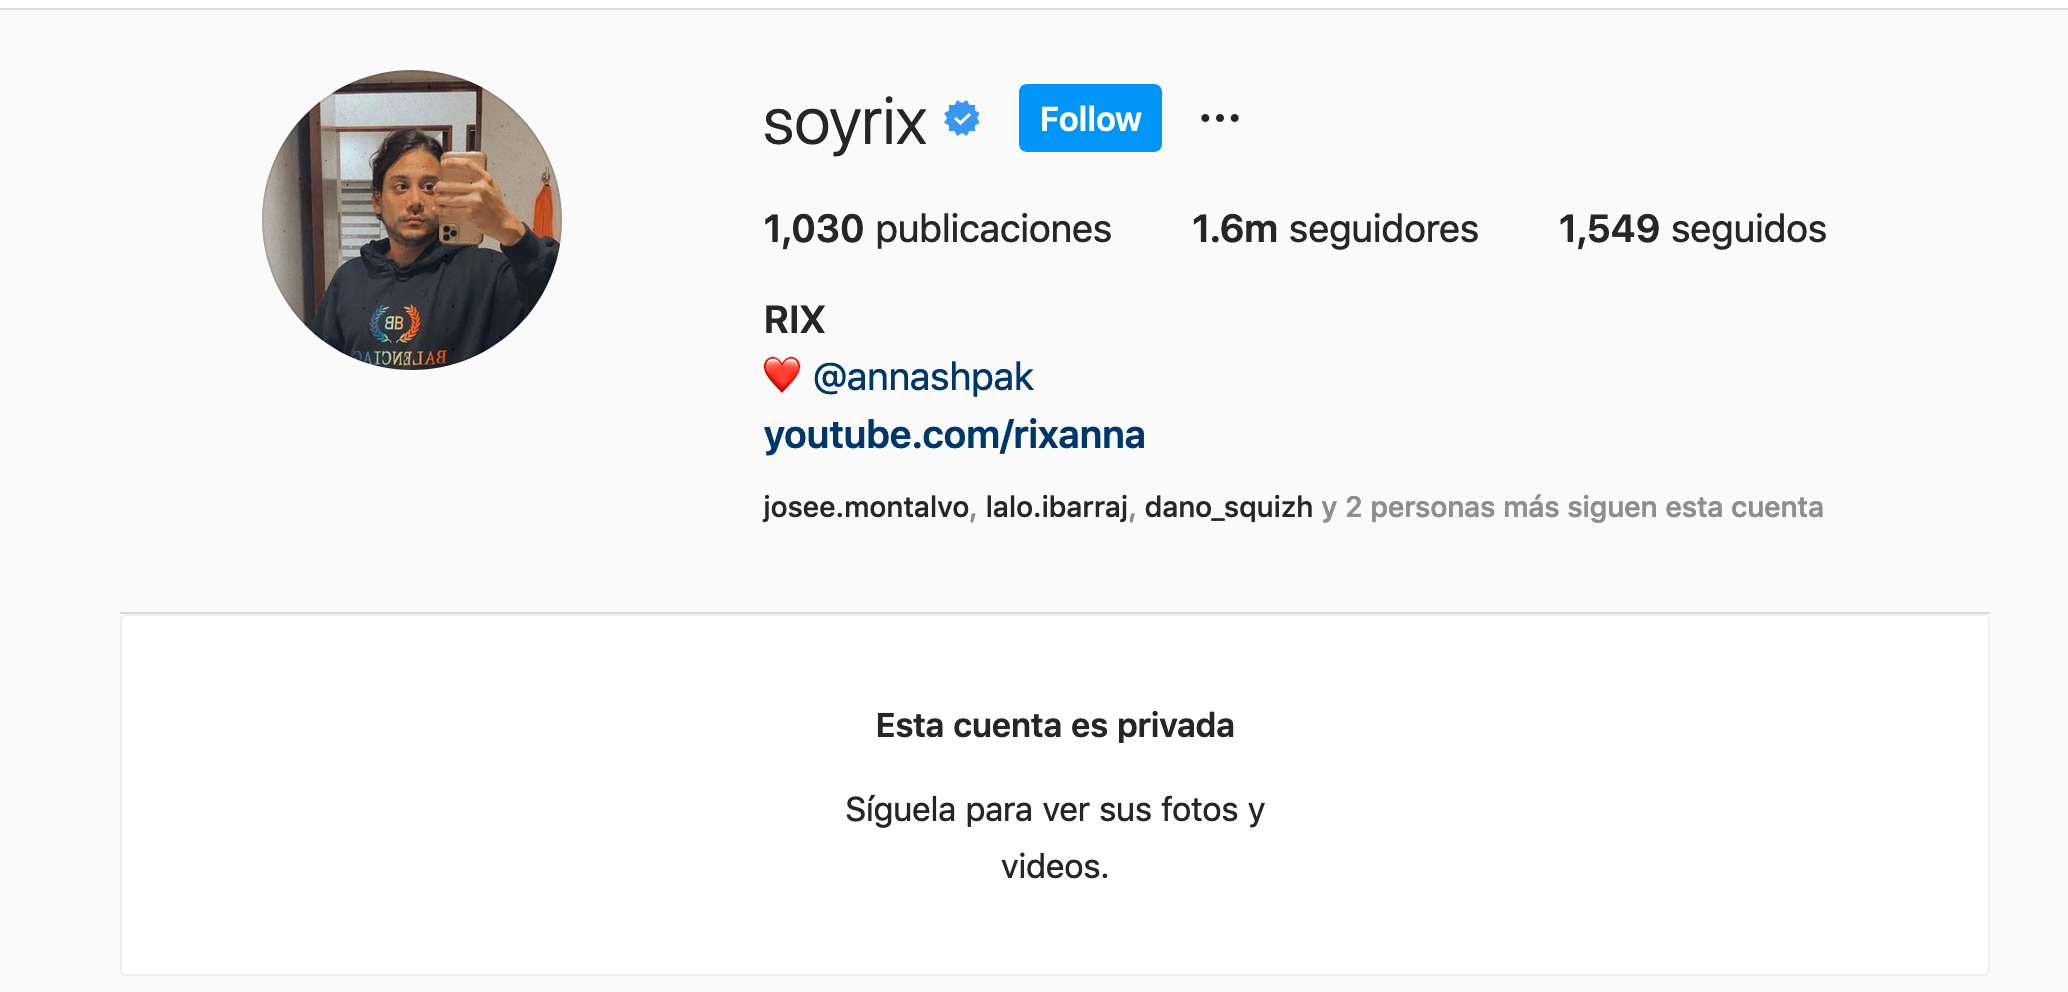Screen dimensions: 2068x992
Task: Follow the soyrix account
Action: (1090, 118)
